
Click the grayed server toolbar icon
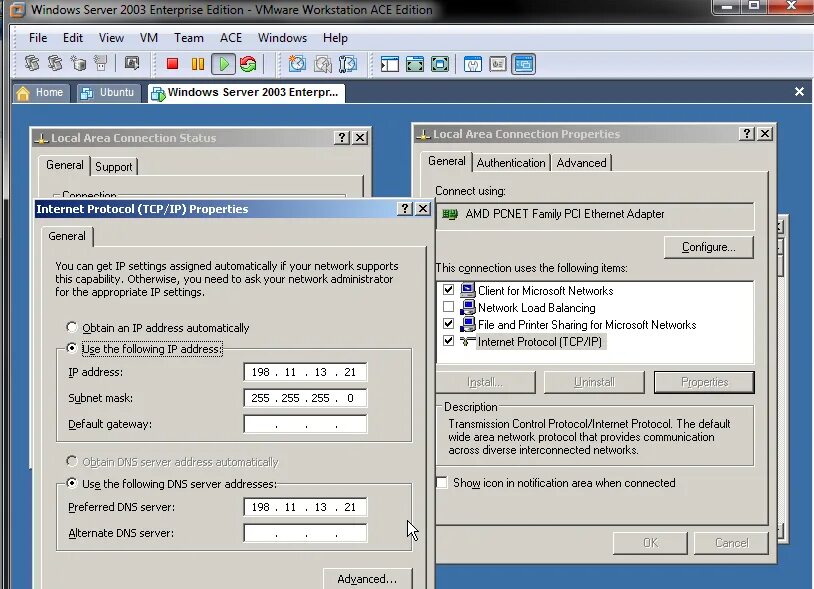101,64
